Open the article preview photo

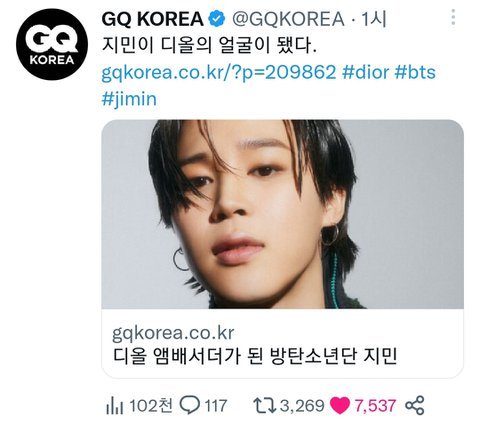[x=282, y=214]
